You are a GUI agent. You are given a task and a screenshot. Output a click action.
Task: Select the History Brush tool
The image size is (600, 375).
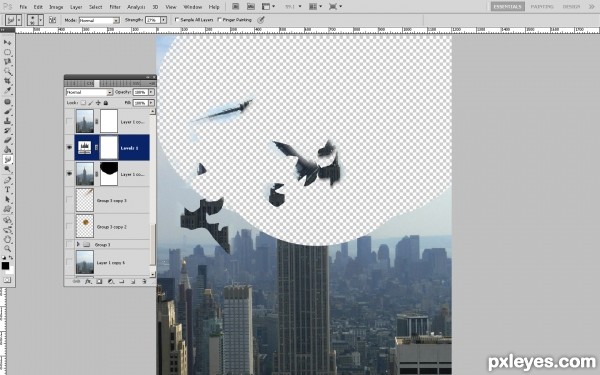pos(7,130)
